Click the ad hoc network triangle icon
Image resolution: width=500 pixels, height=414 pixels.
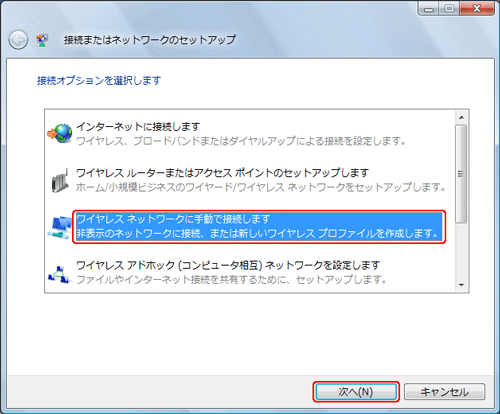pyautogui.click(x=59, y=275)
